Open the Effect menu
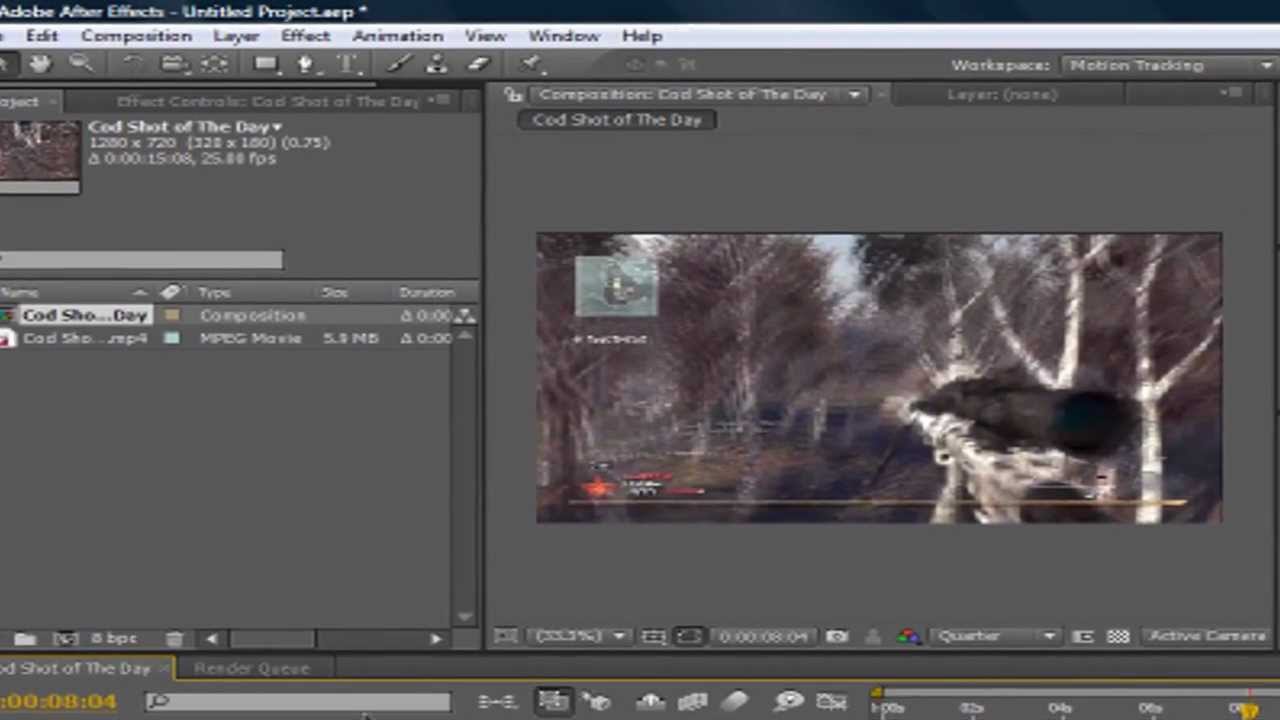 click(x=305, y=35)
